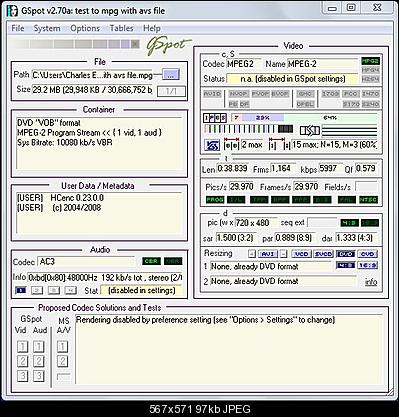Open the File menu
This screenshot has height=417, width=399.
click(x=18, y=28)
